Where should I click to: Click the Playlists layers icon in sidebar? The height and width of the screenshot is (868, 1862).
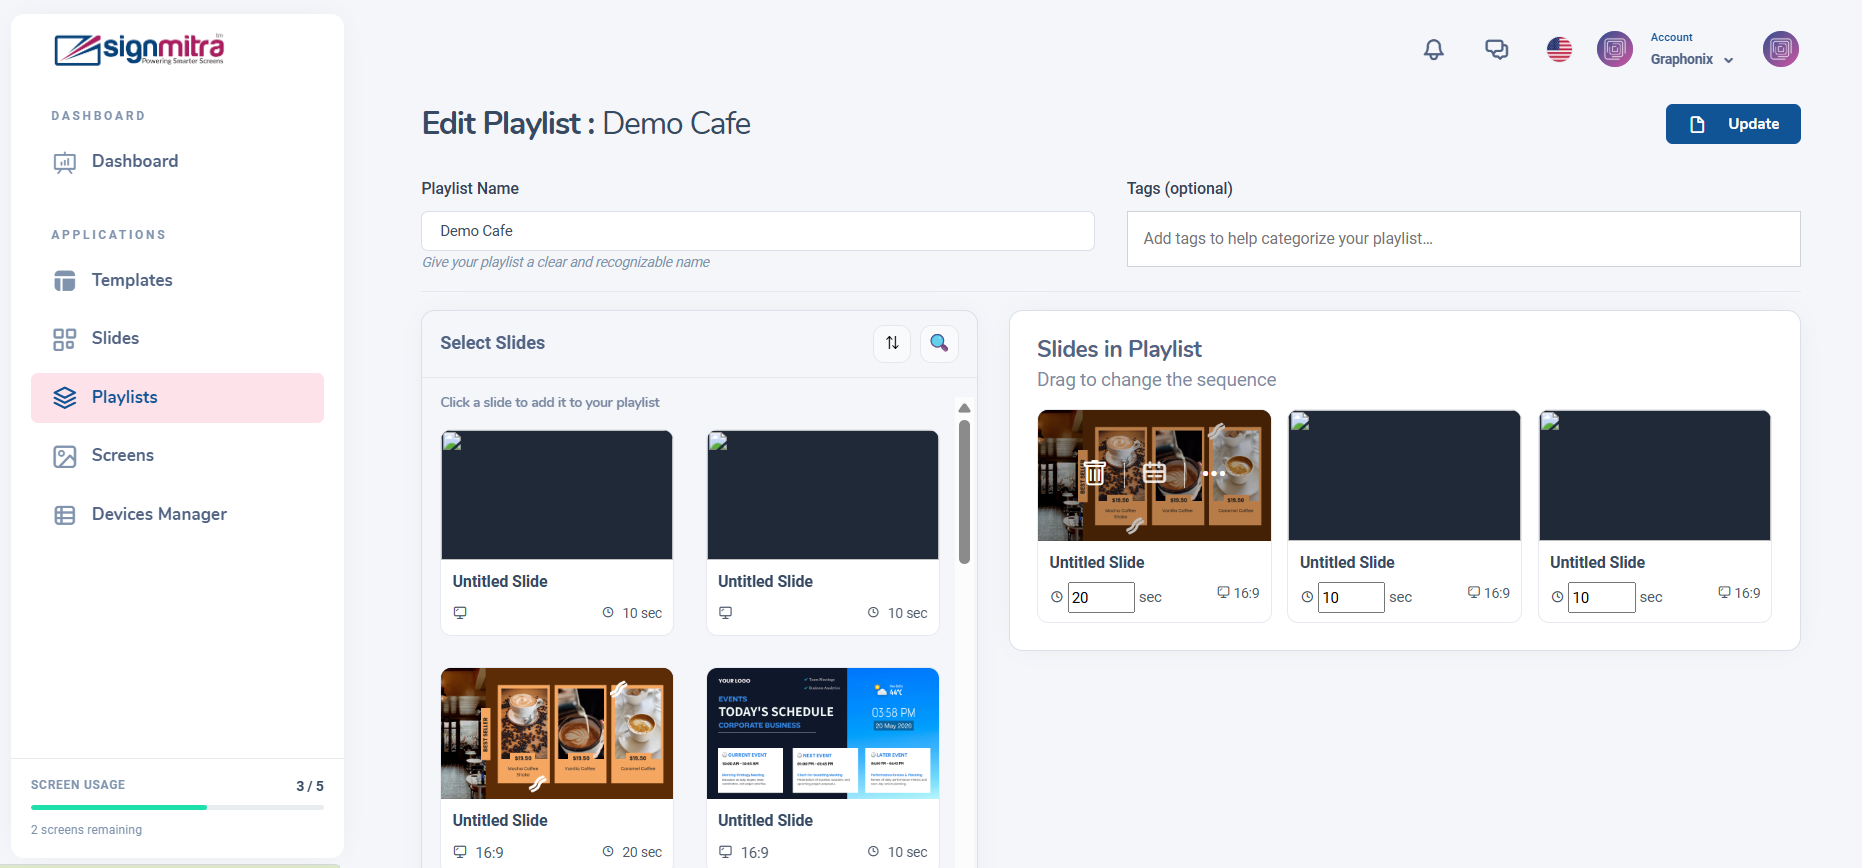pos(65,398)
